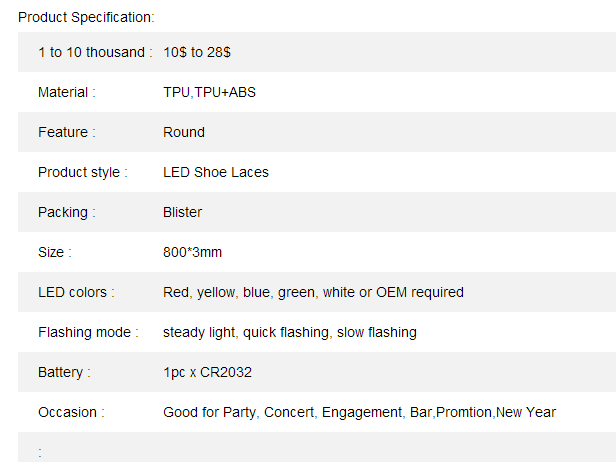This screenshot has height=462, width=616.
Task: Click the Size label
Action: tap(55, 252)
